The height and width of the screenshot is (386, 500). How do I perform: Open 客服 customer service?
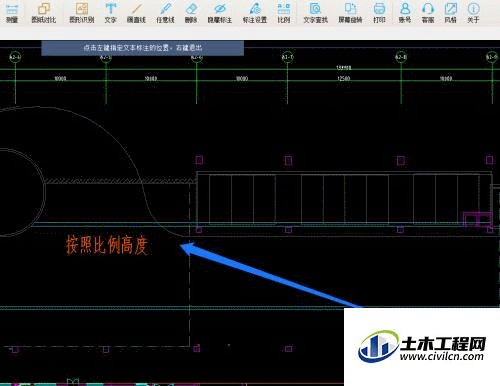[x=428, y=13]
